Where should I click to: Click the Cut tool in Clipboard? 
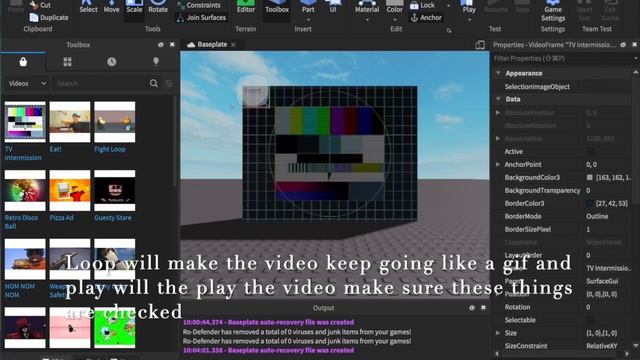[40, 5]
